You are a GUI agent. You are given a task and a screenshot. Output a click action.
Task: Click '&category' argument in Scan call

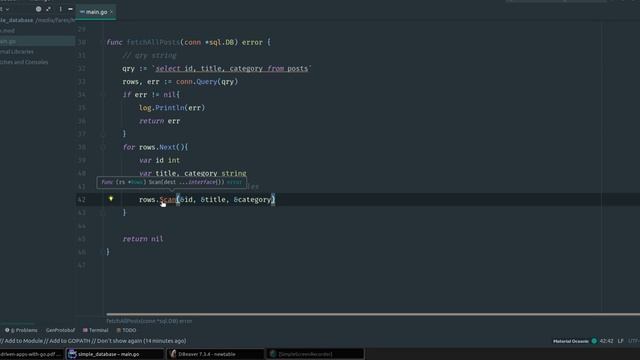252,200
